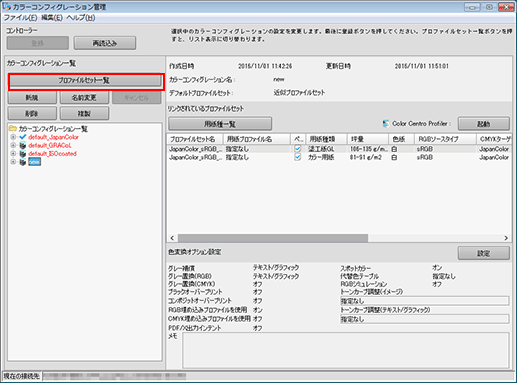Click the 106-135 g/m cell
517x383 pixels.
pos(368,149)
